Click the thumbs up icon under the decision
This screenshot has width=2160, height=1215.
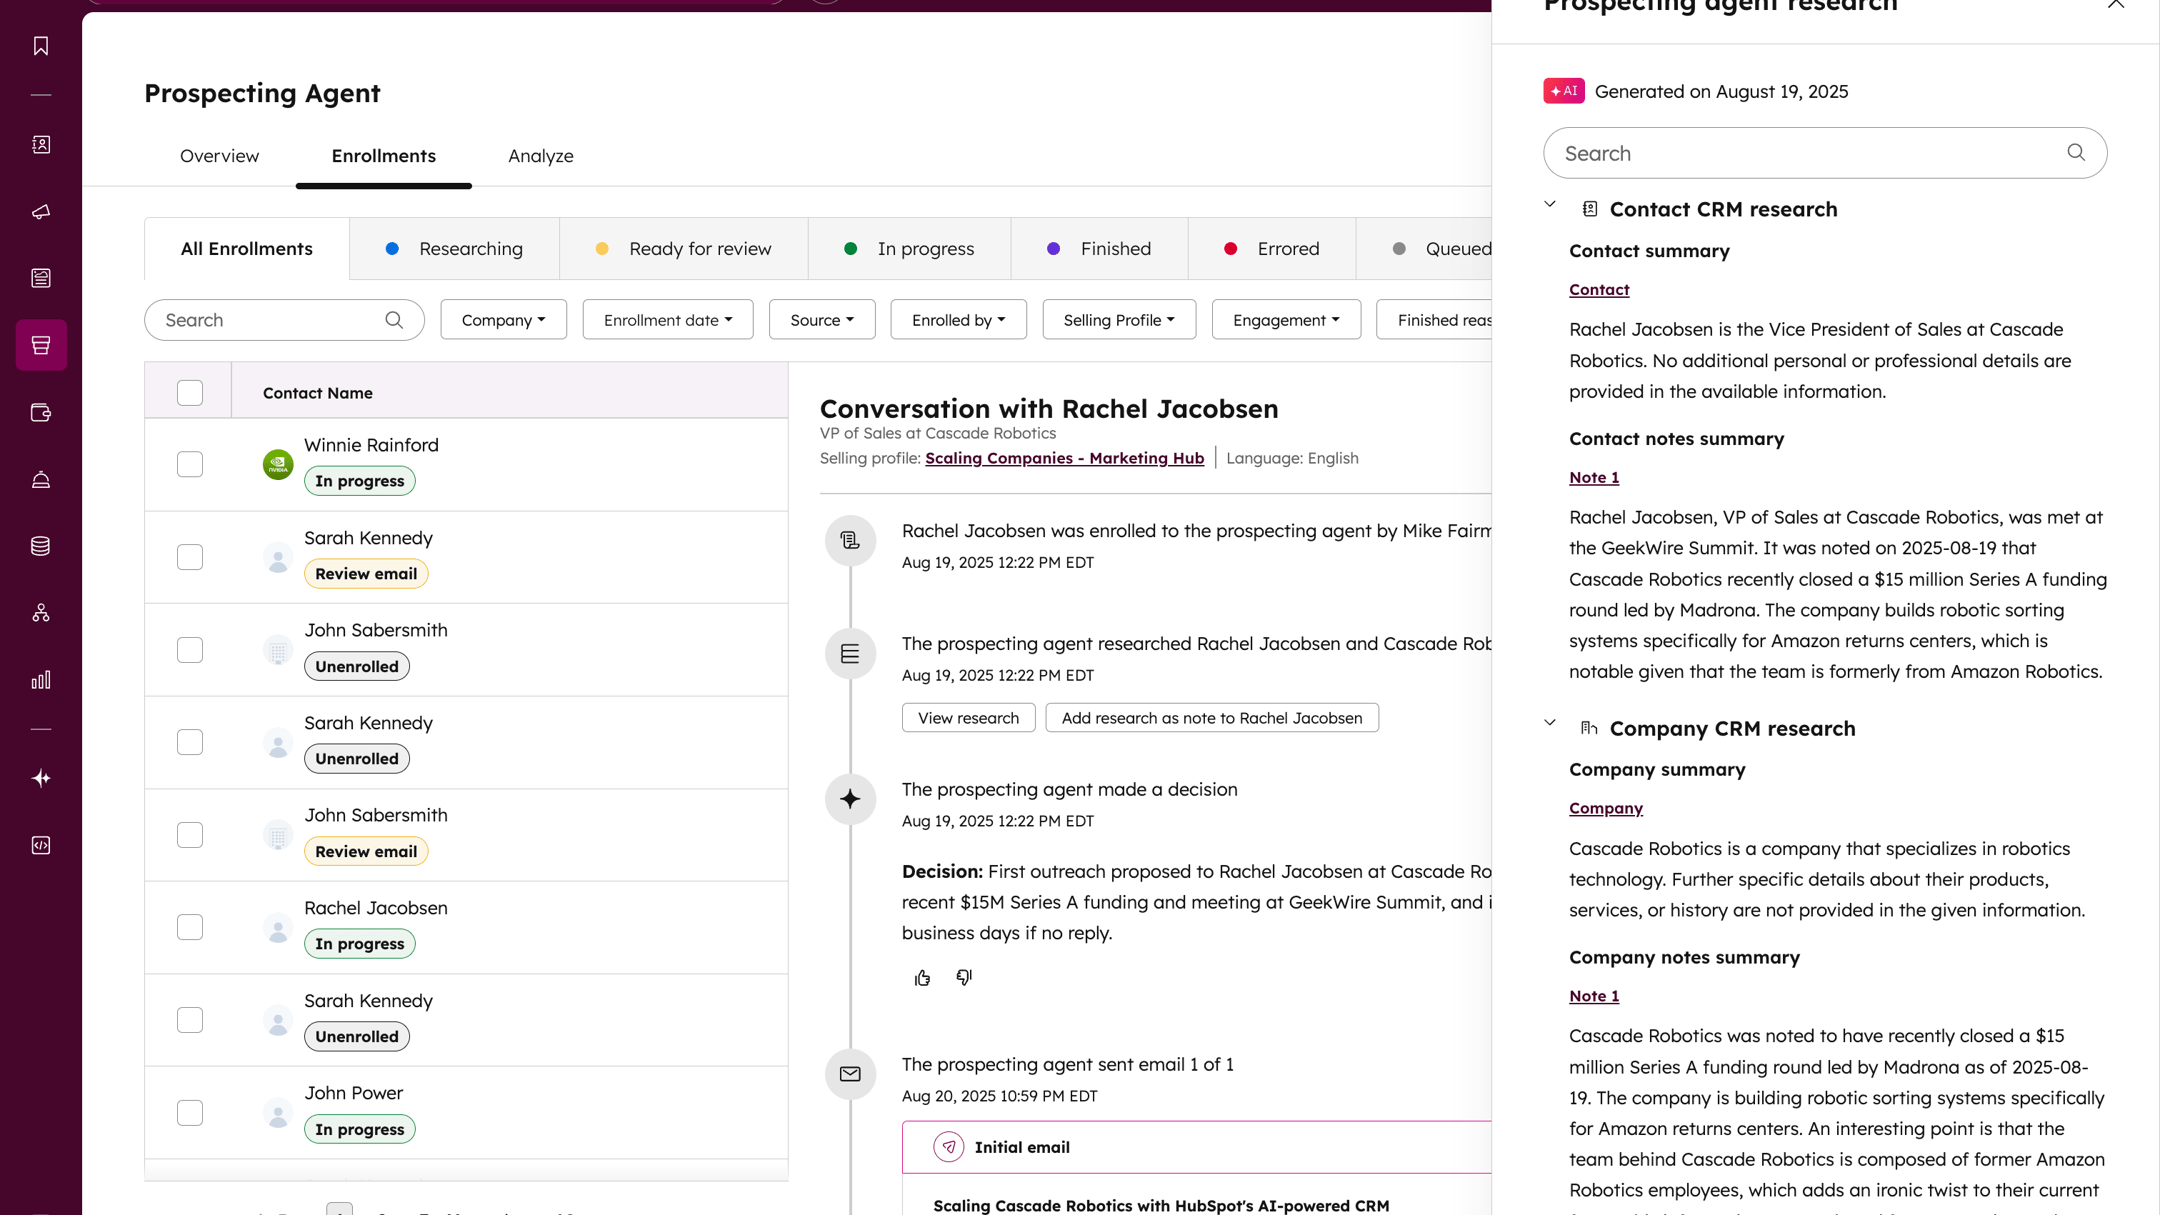pyautogui.click(x=922, y=977)
